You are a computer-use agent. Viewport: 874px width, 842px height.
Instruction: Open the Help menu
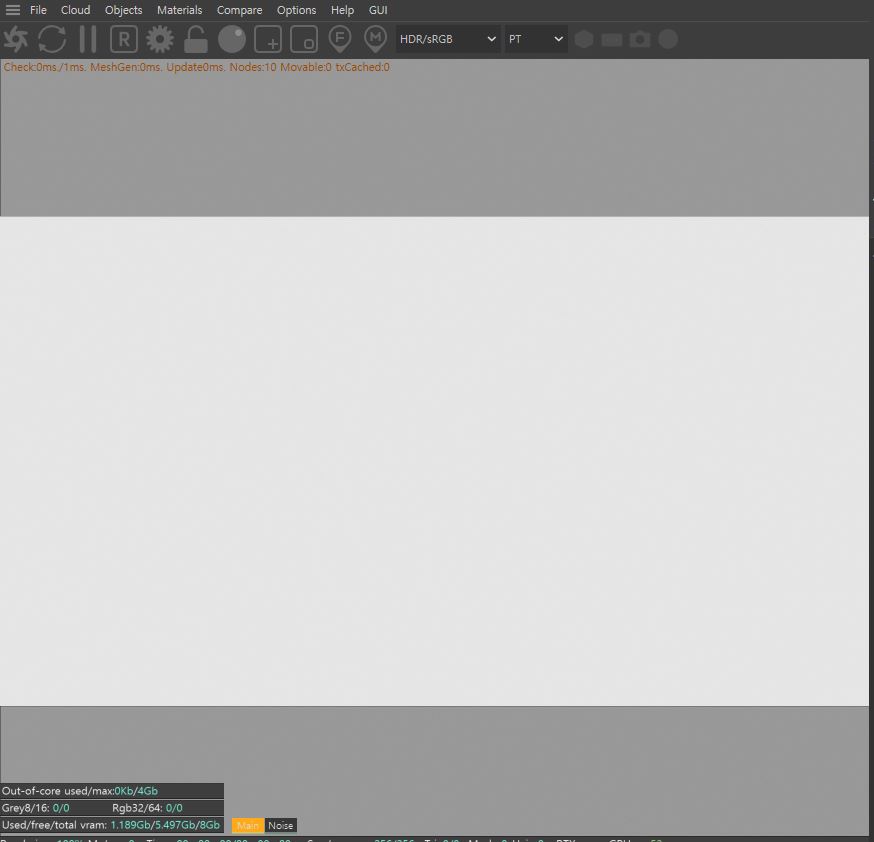tap(342, 10)
